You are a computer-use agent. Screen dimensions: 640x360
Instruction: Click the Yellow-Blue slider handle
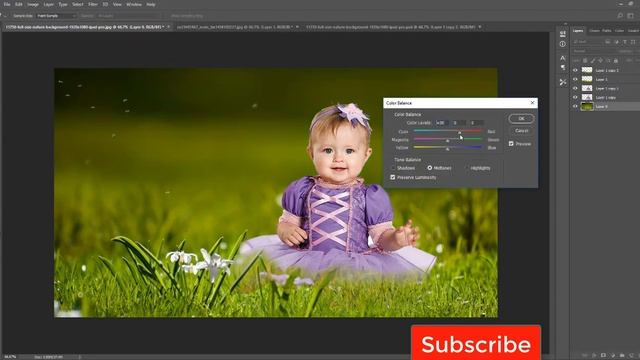click(448, 149)
